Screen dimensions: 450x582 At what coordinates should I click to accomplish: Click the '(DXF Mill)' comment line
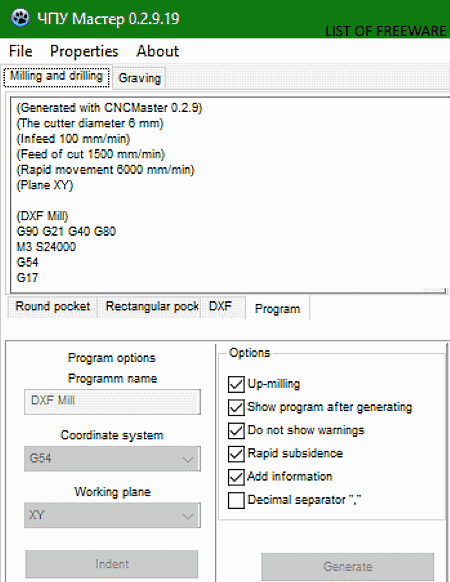(42, 216)
